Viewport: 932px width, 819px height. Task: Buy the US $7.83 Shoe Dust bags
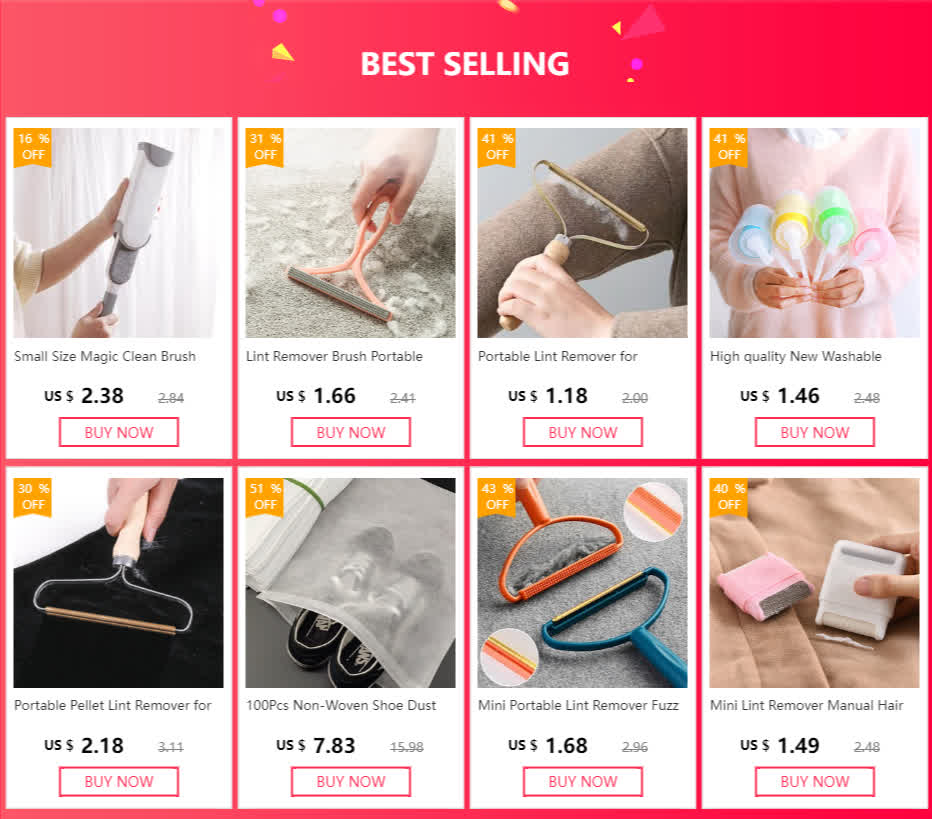click(351, 782)
